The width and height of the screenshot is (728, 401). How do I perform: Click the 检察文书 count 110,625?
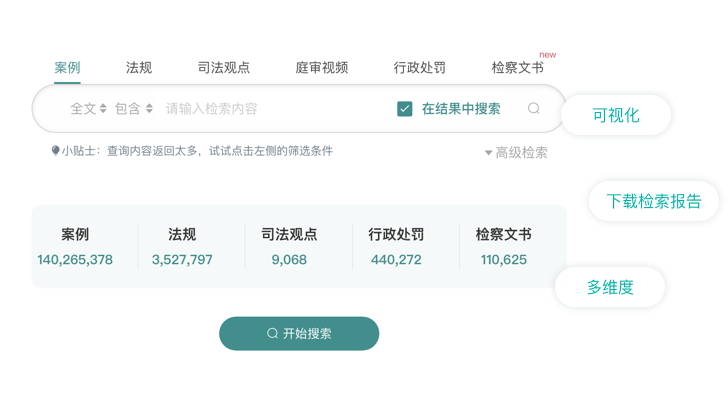pos(503,260)
